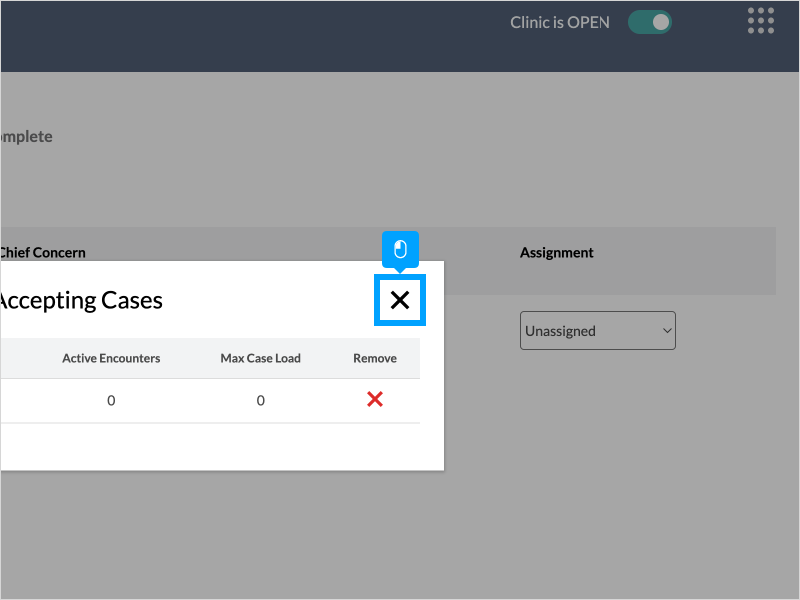Click the Remove column header
Viewport: 800px width, 600px height.
tap(375, 358)
